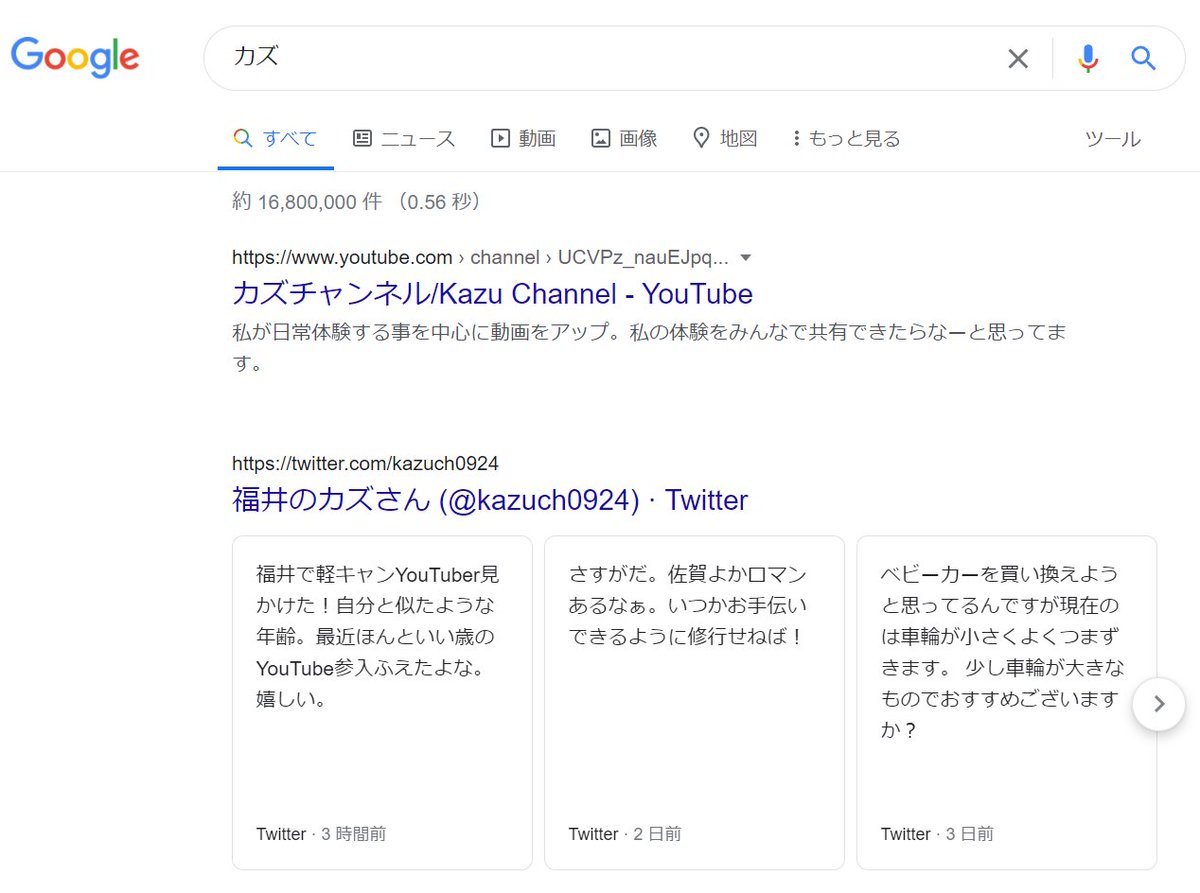Click the https://twitter.com/kazuch0924 URL text

365,463
